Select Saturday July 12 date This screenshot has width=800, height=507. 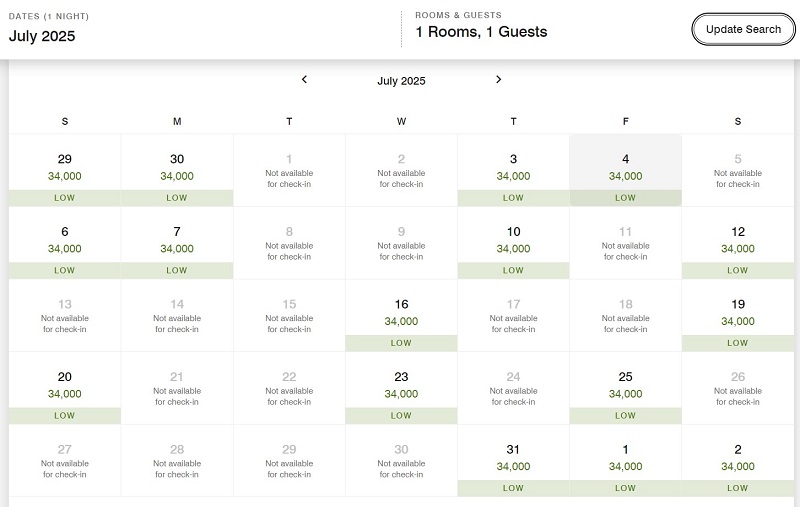click(738, 243)
